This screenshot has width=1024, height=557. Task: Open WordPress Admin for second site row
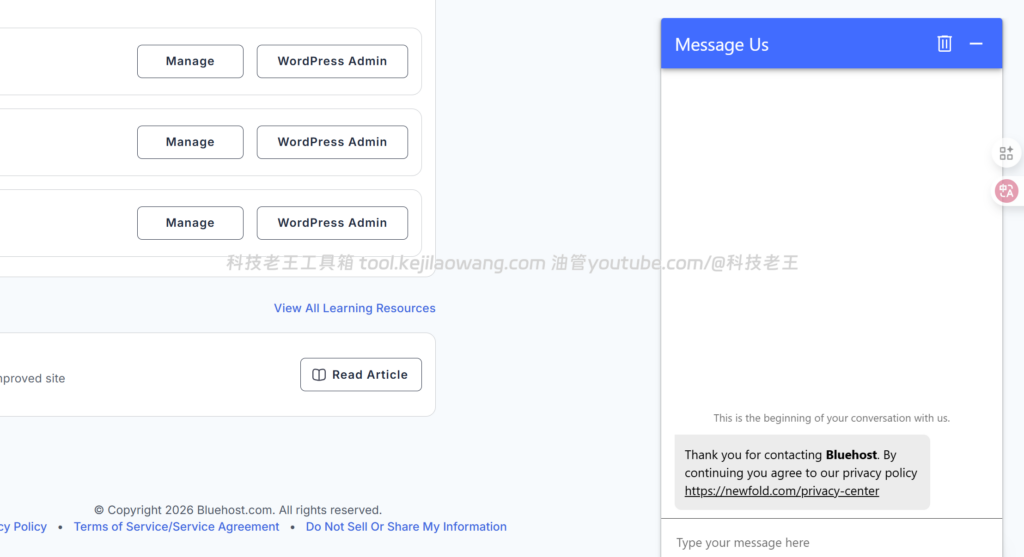click(332, 142)
